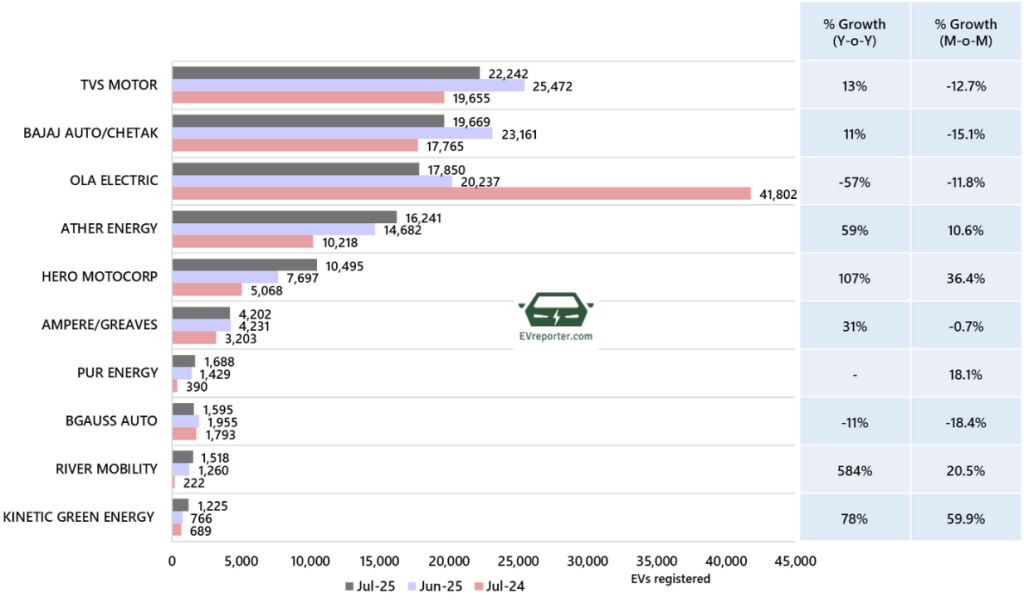Select the ATHER ENERGY row label
The image size is (1024, 608).
click(109, 229)
